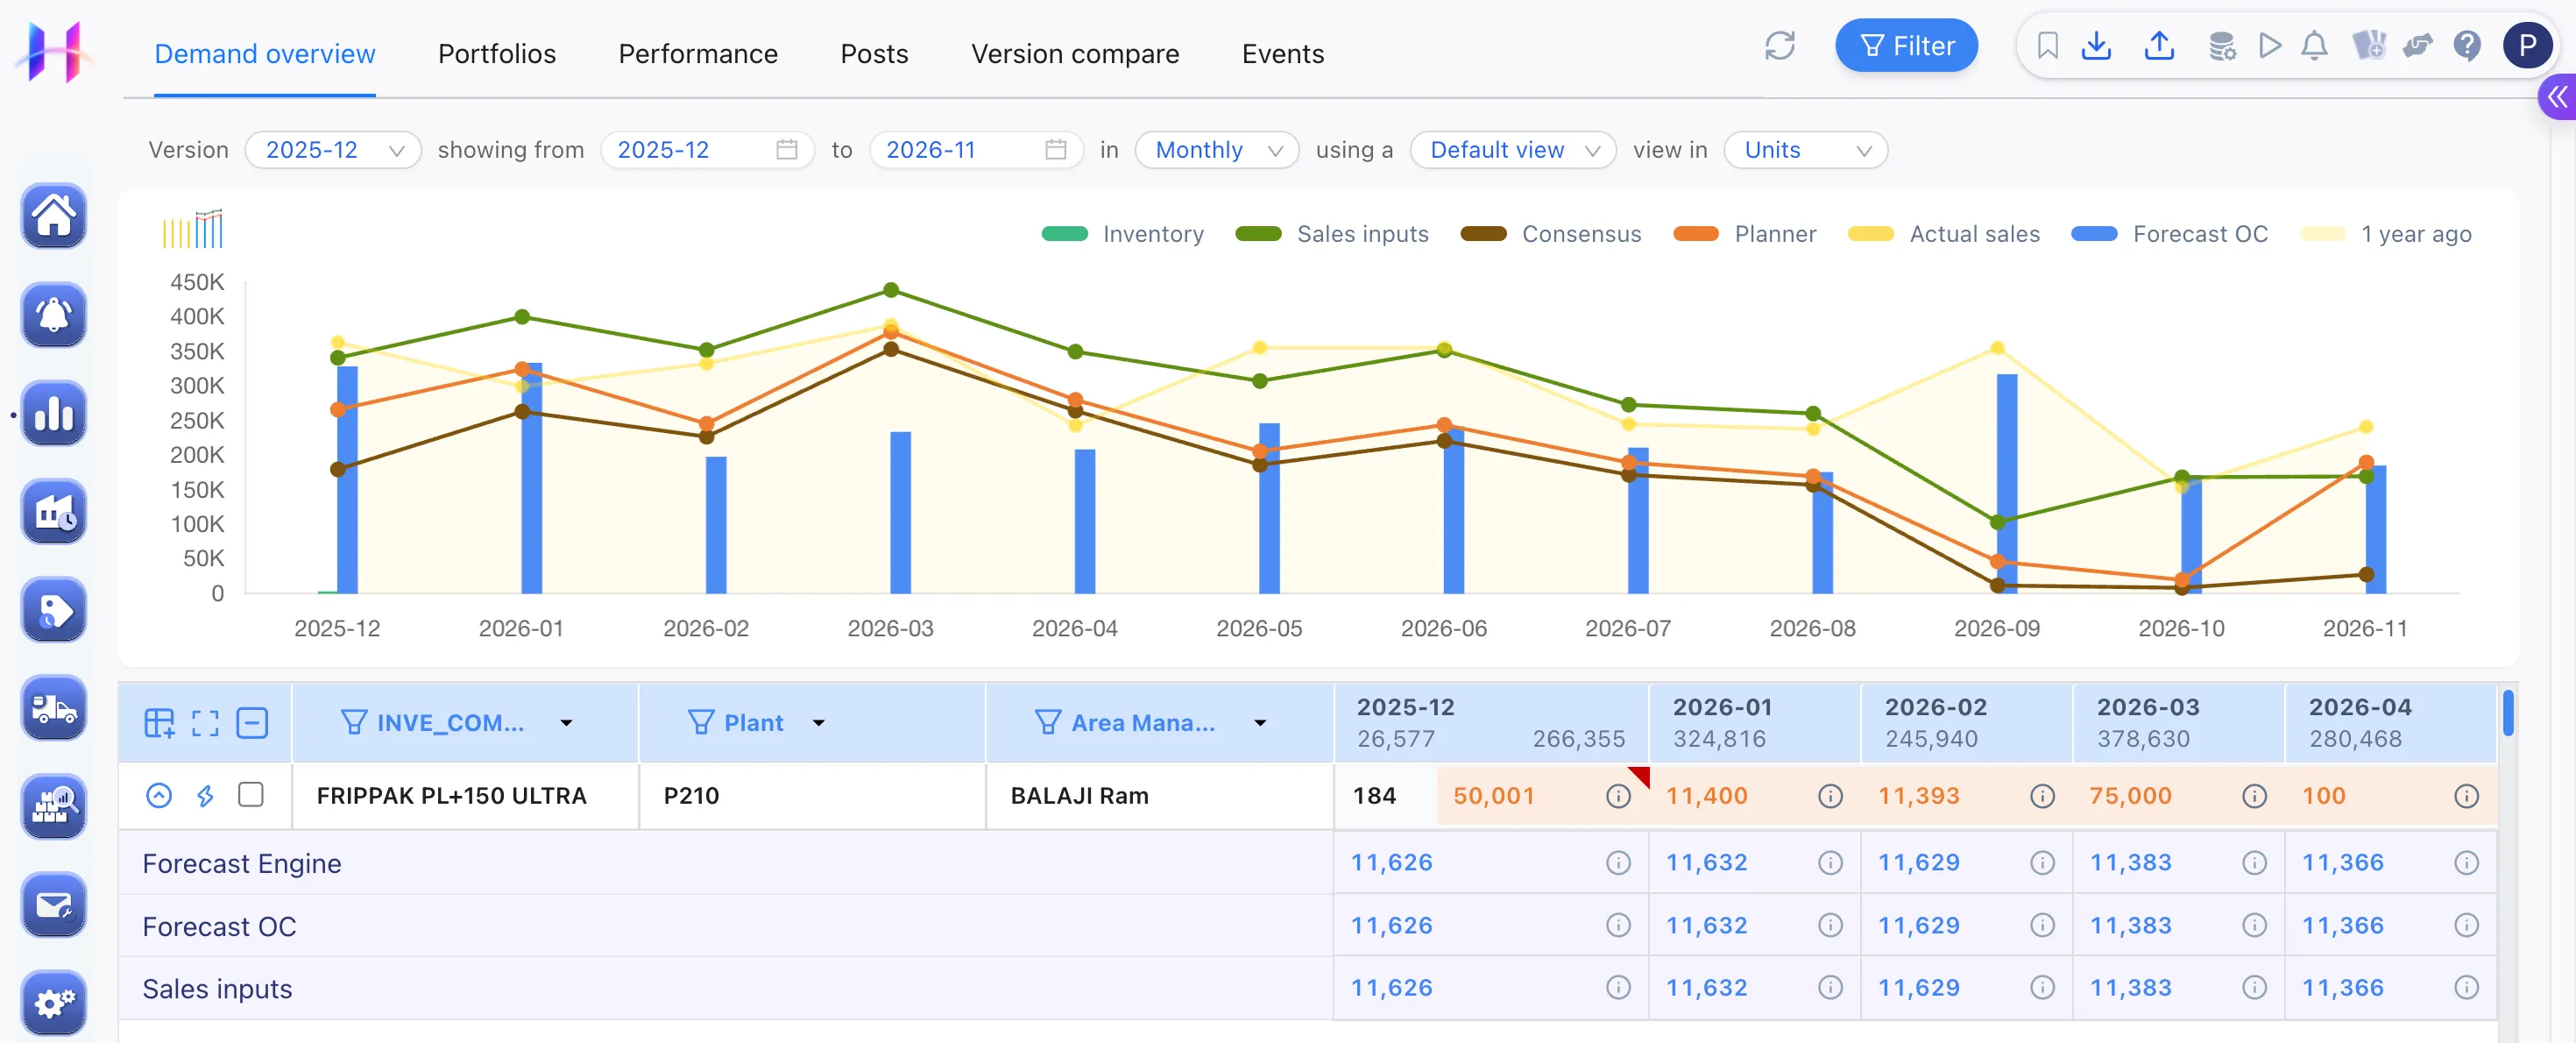
Task: Click the download icon
Action: [x=2096, y=46]
